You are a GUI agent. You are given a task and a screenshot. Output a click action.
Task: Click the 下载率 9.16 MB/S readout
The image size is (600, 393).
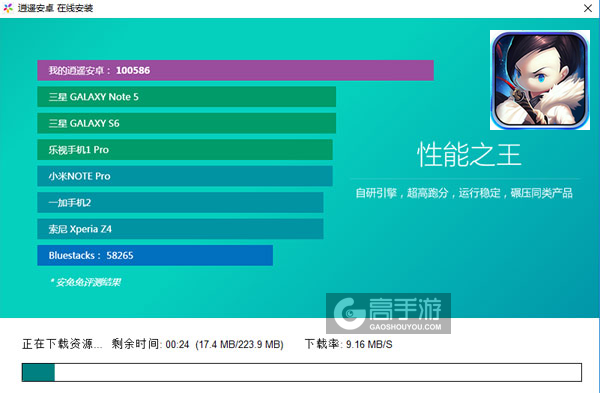(349, 344)
